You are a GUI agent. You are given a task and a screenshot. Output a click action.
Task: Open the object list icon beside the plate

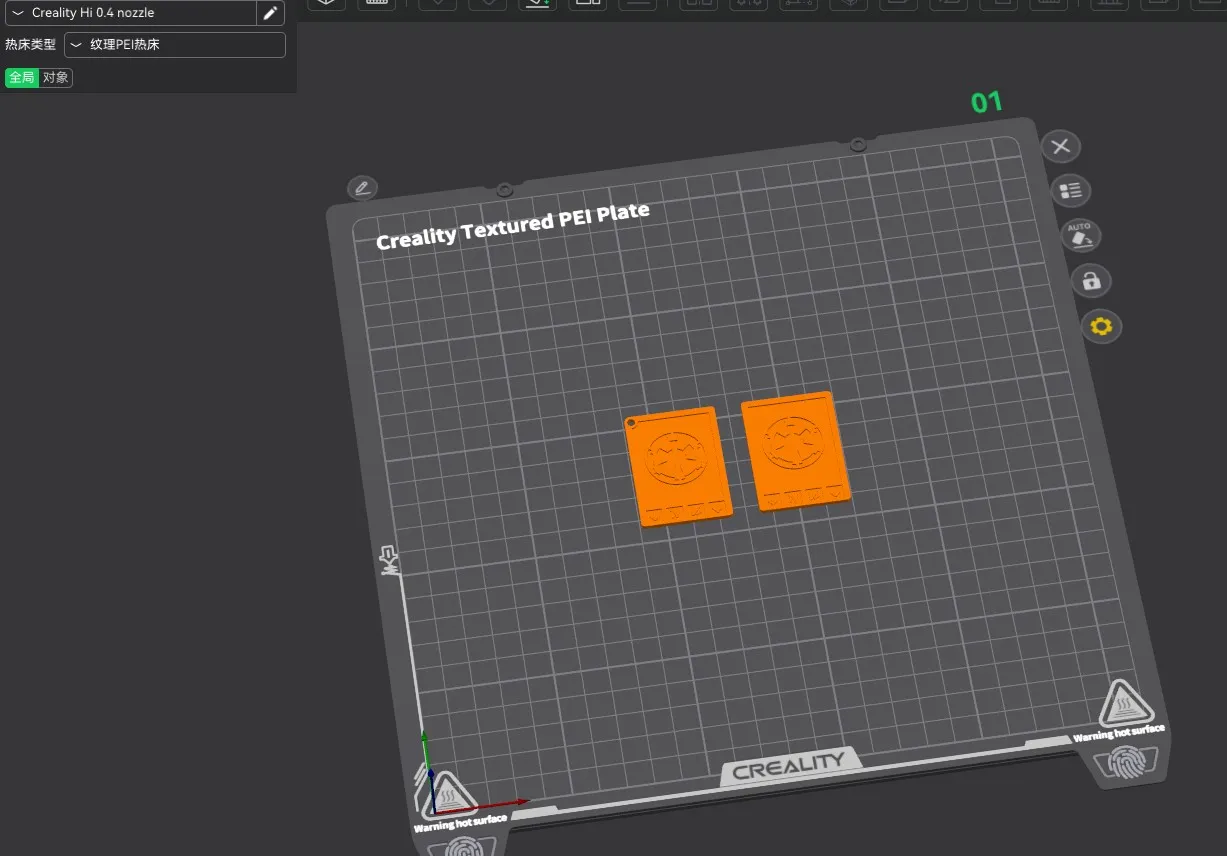1070,190
